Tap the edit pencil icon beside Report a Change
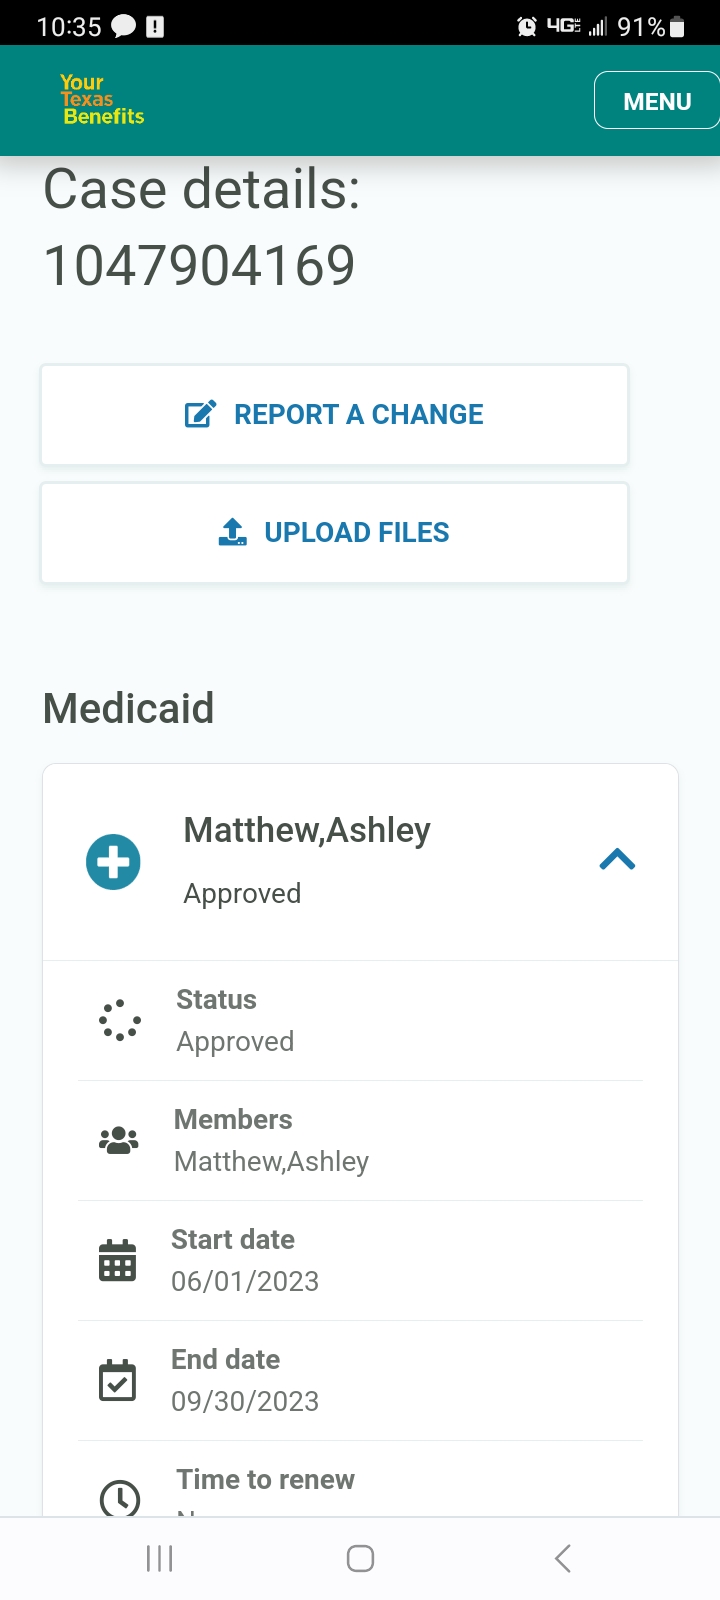Image resolution: width=720 pixels, height=1600 pixels. point(200,414)
